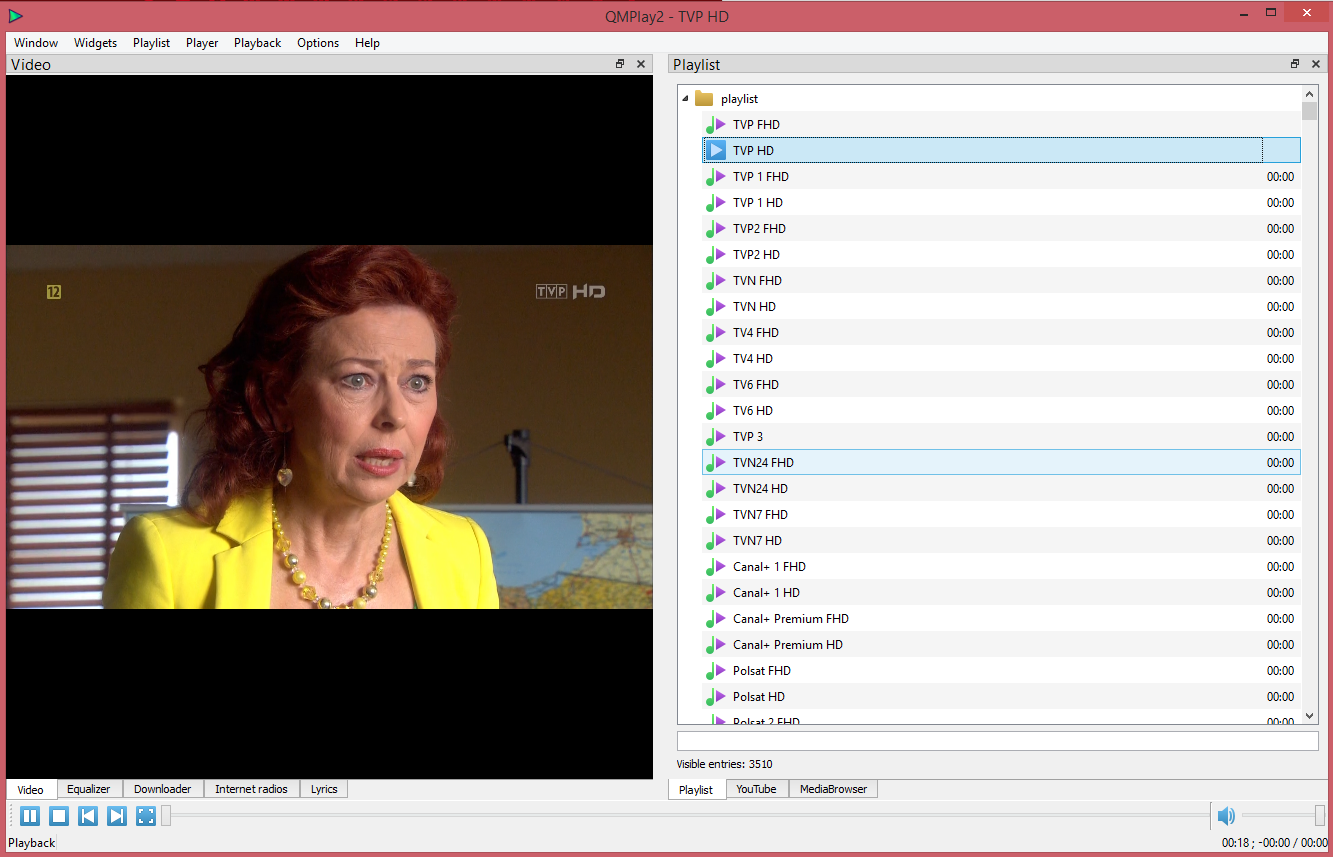Image resolution: width=1333 pixels, height=857 pixels.
Task: Select TVN24 HD entry
Action: tap(1002, 488)
